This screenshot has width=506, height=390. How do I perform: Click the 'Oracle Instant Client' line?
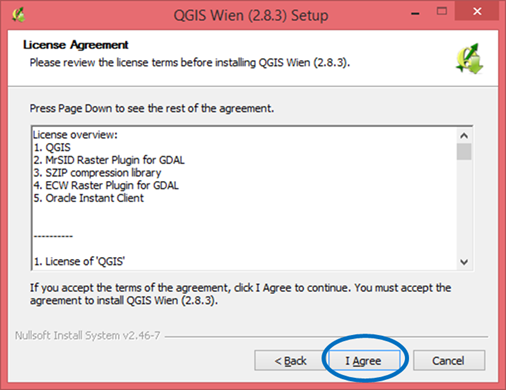[89, 198]
